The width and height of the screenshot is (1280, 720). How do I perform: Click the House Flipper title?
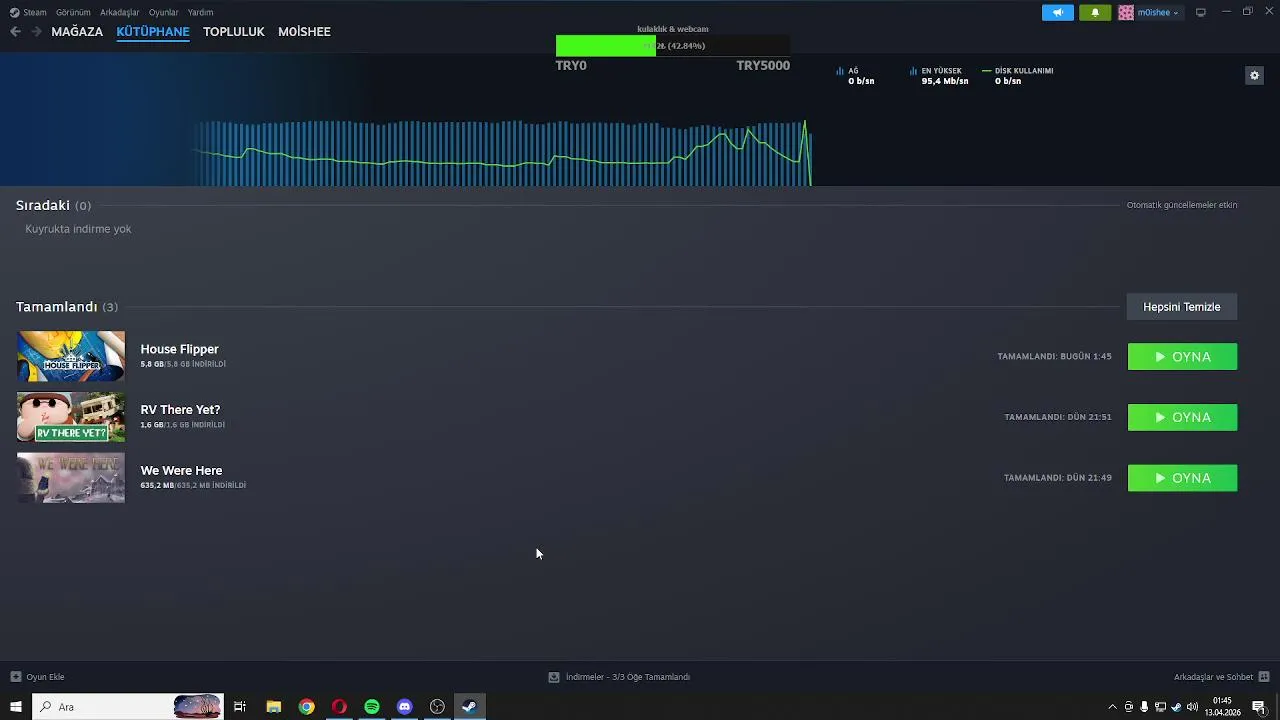click(x=179, y=349)
